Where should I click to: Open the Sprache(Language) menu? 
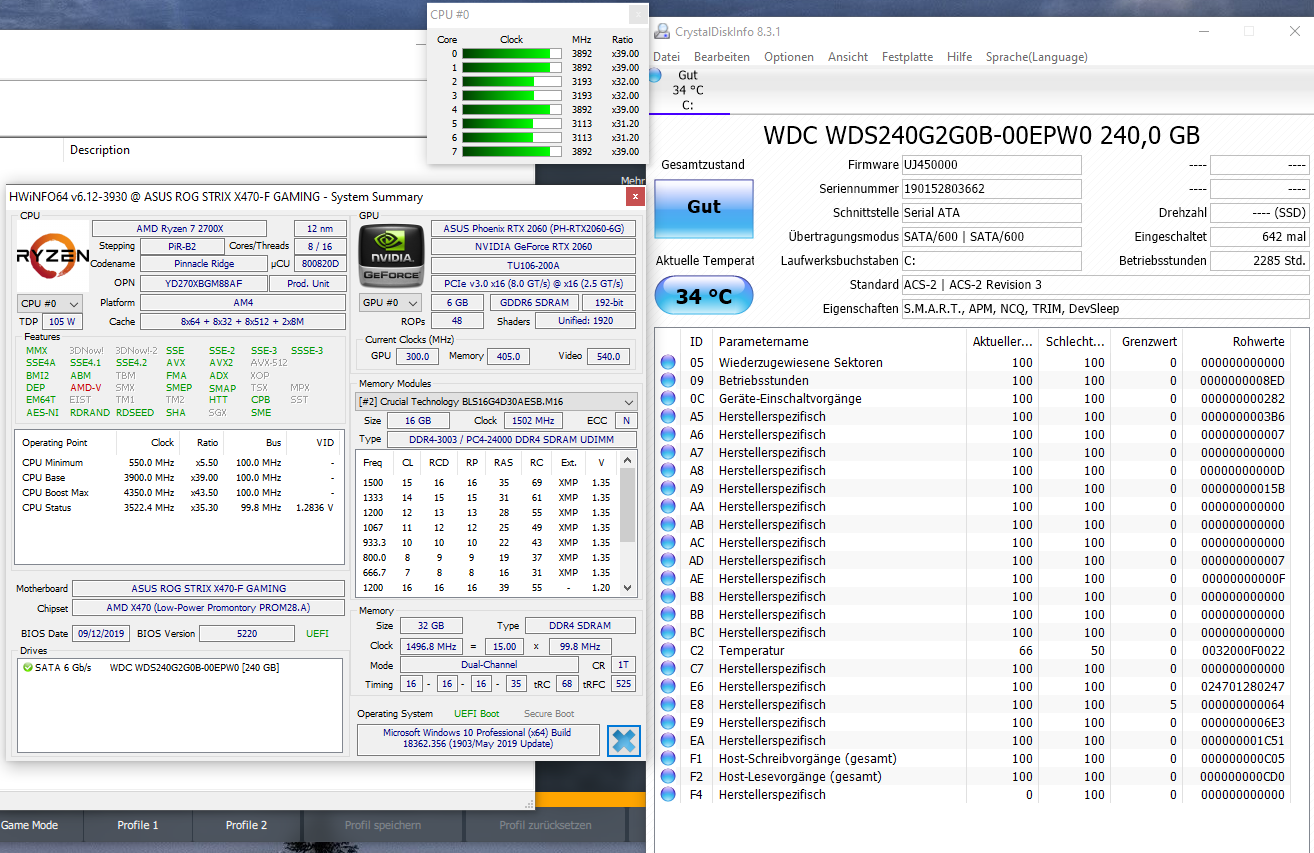[1036, 57]
